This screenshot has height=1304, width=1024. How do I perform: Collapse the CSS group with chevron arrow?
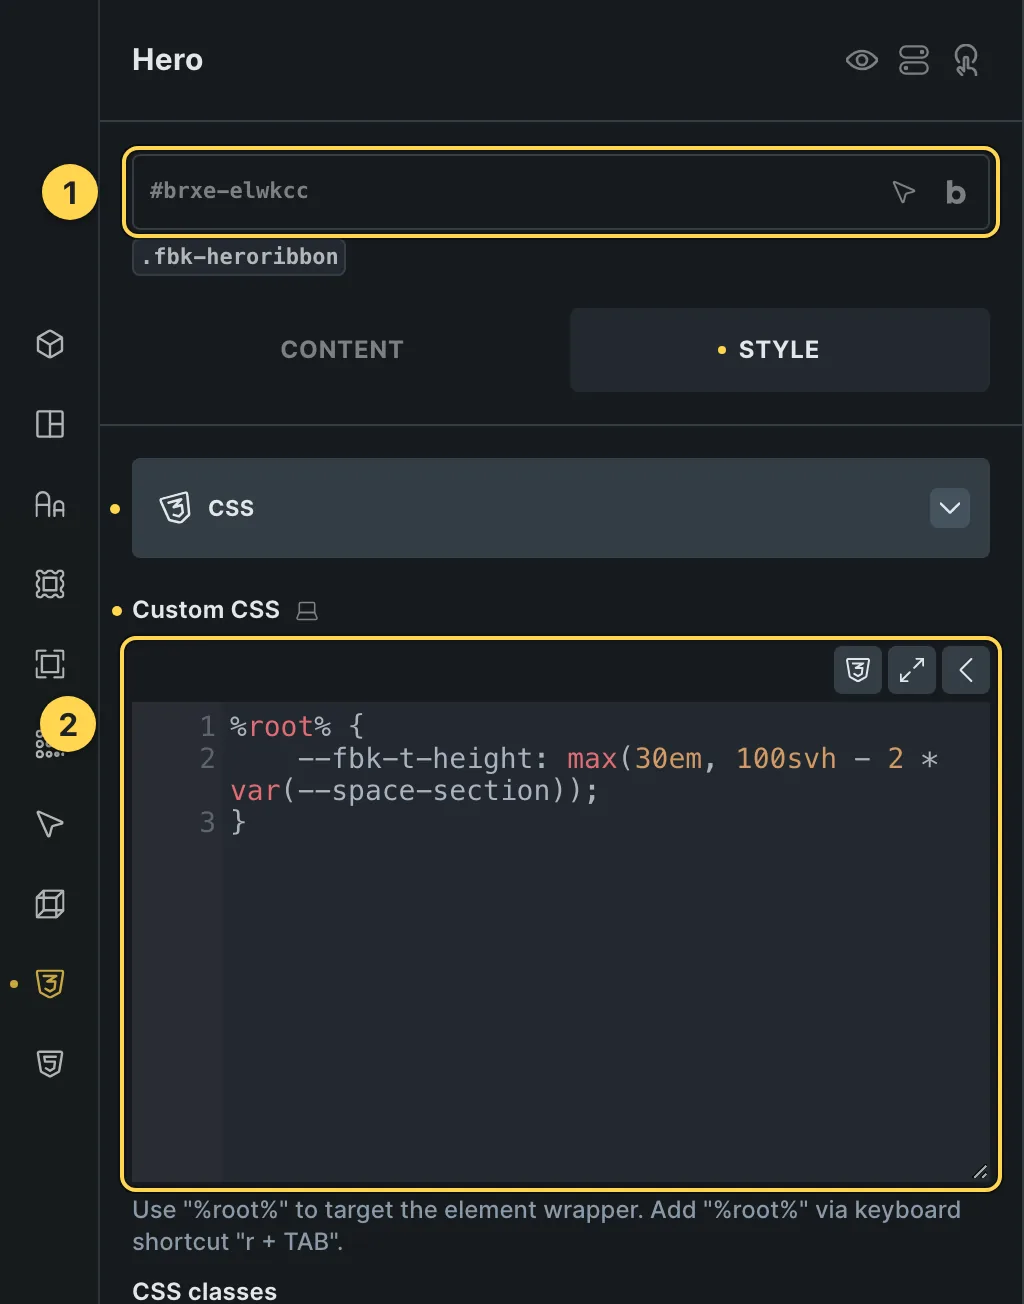tap(950, 508)
